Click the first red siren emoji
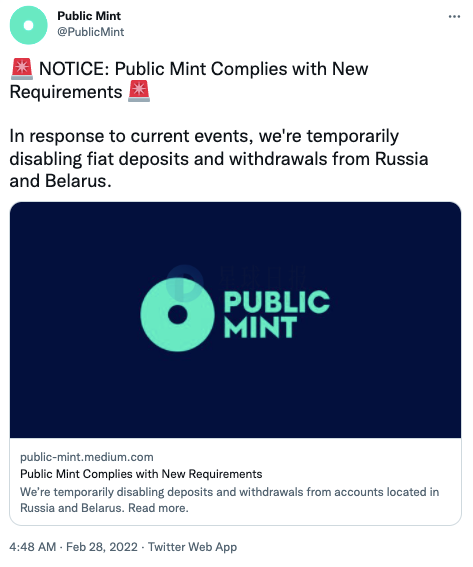The height and width of the screenshot is (567, 473). pos(22,69)
